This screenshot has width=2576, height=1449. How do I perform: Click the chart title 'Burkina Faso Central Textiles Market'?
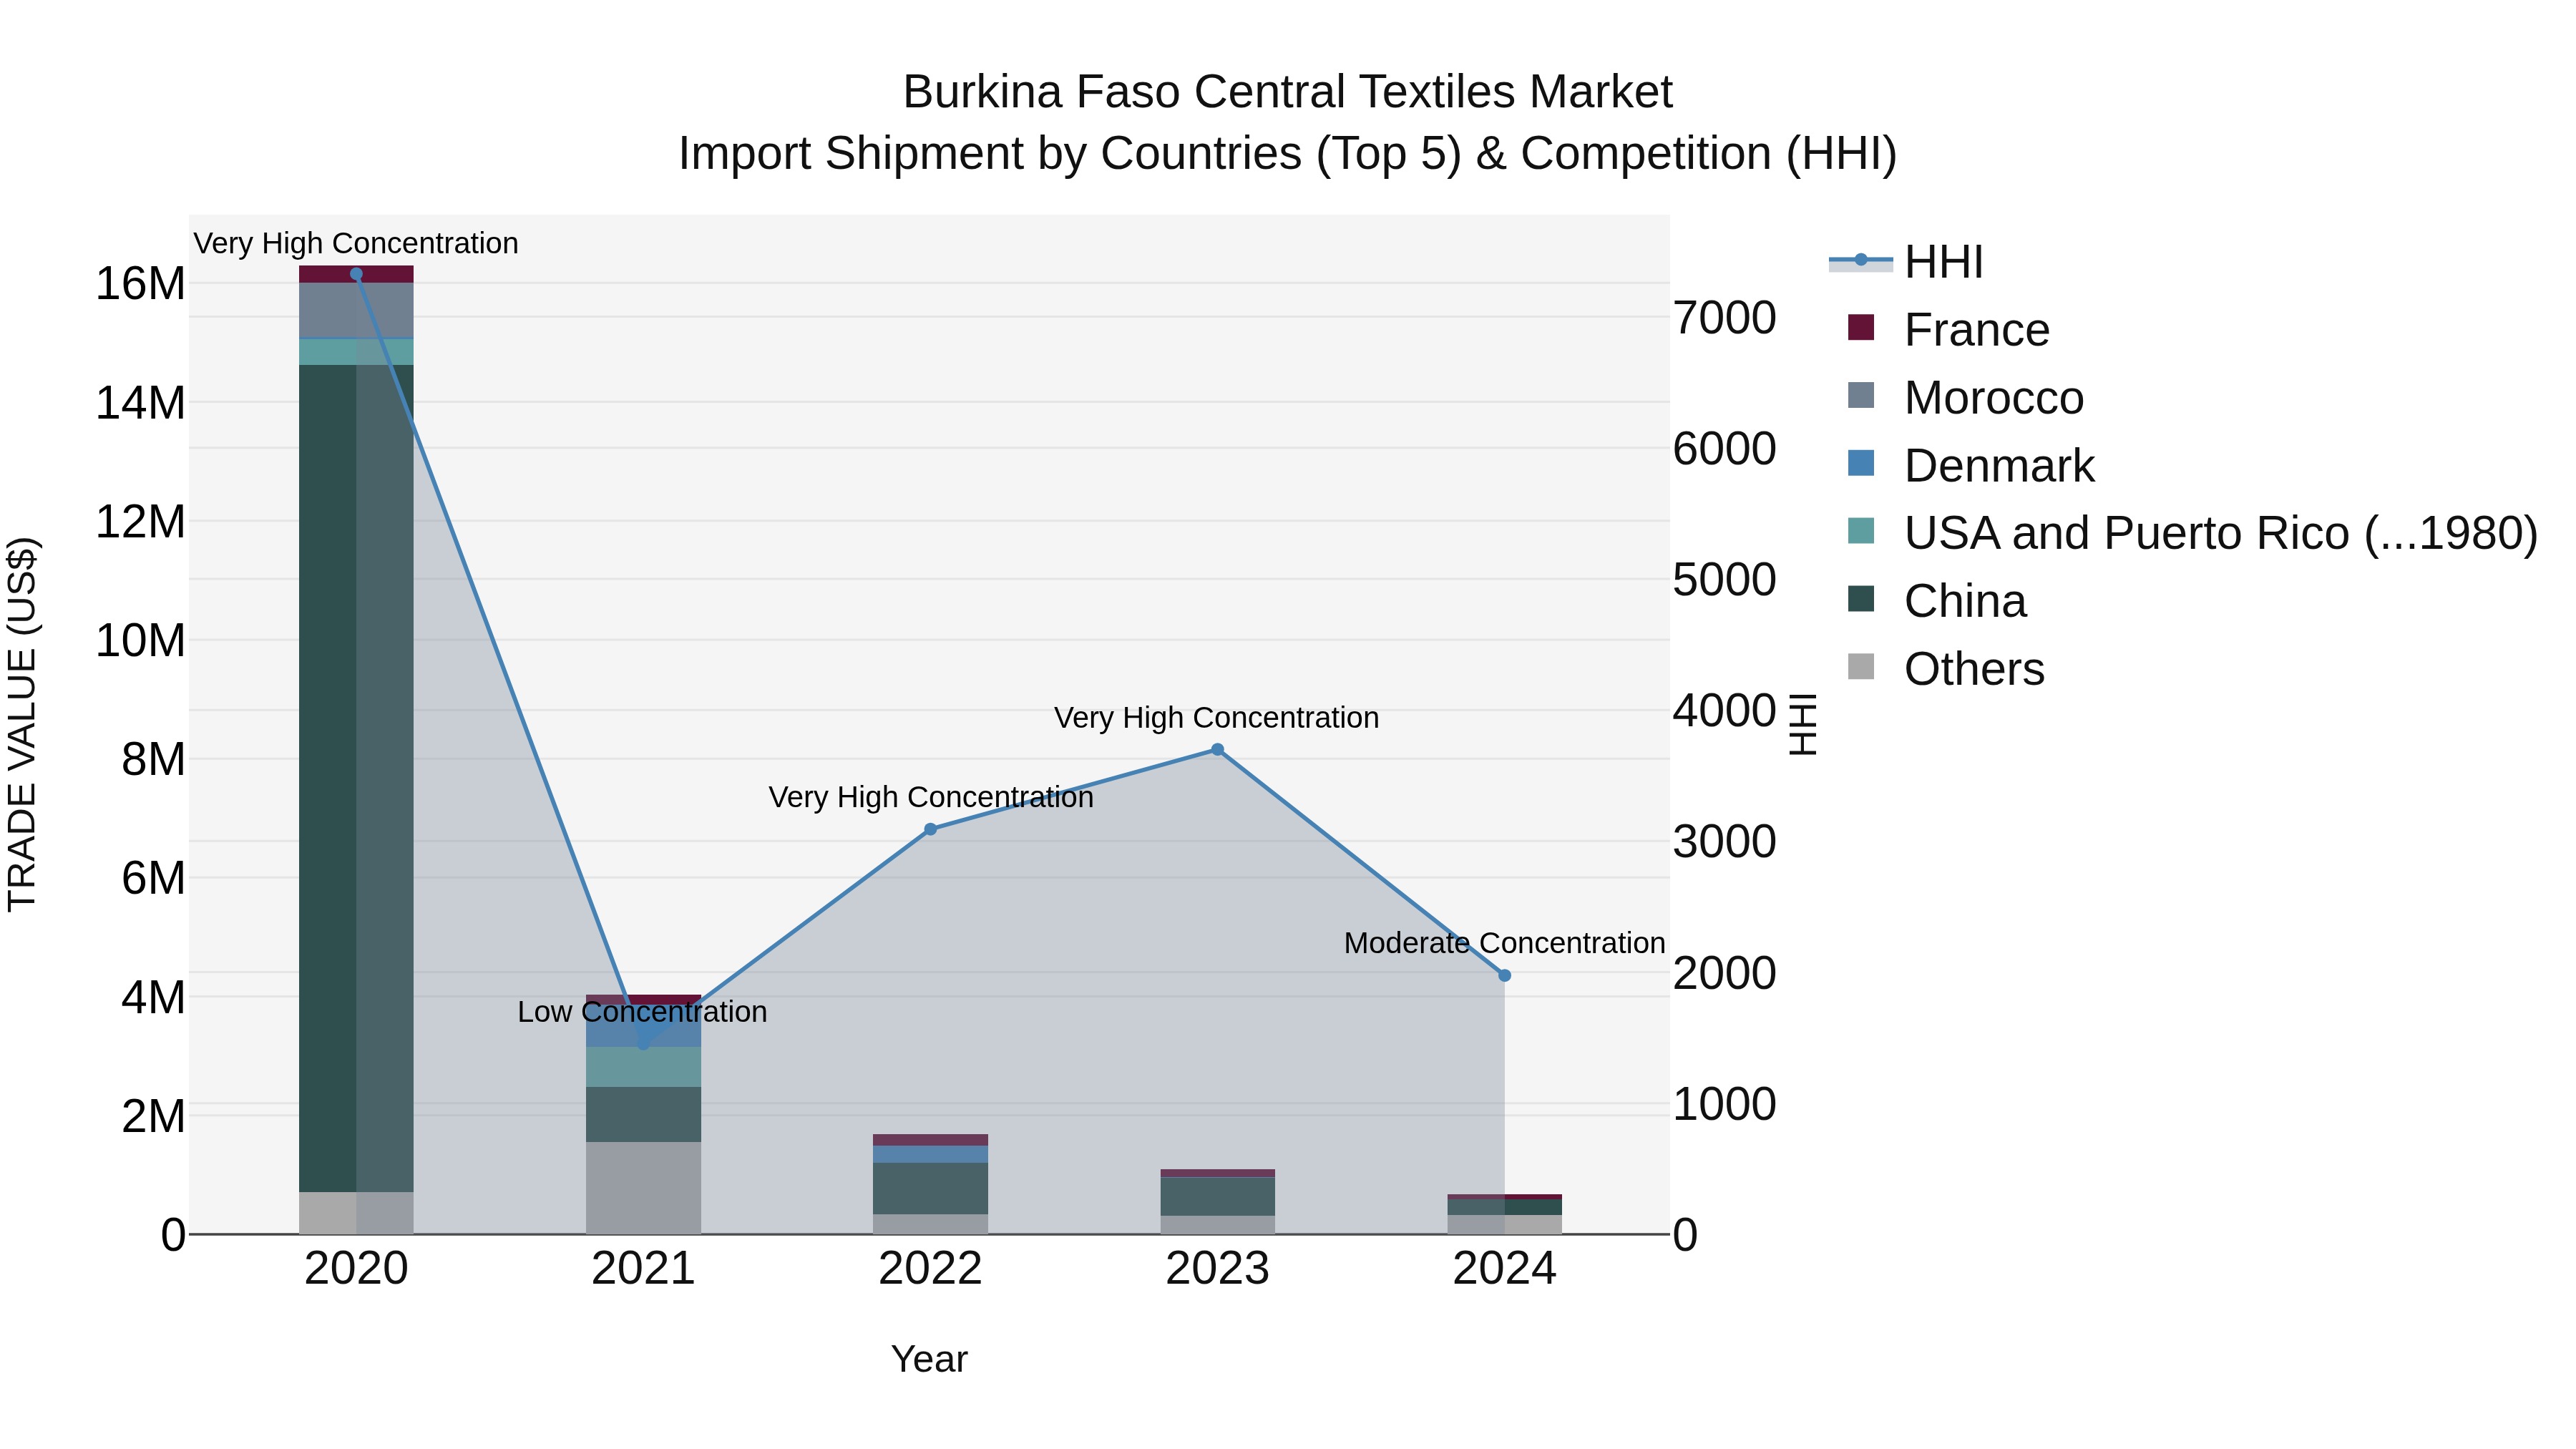[x=1287, y=92]
